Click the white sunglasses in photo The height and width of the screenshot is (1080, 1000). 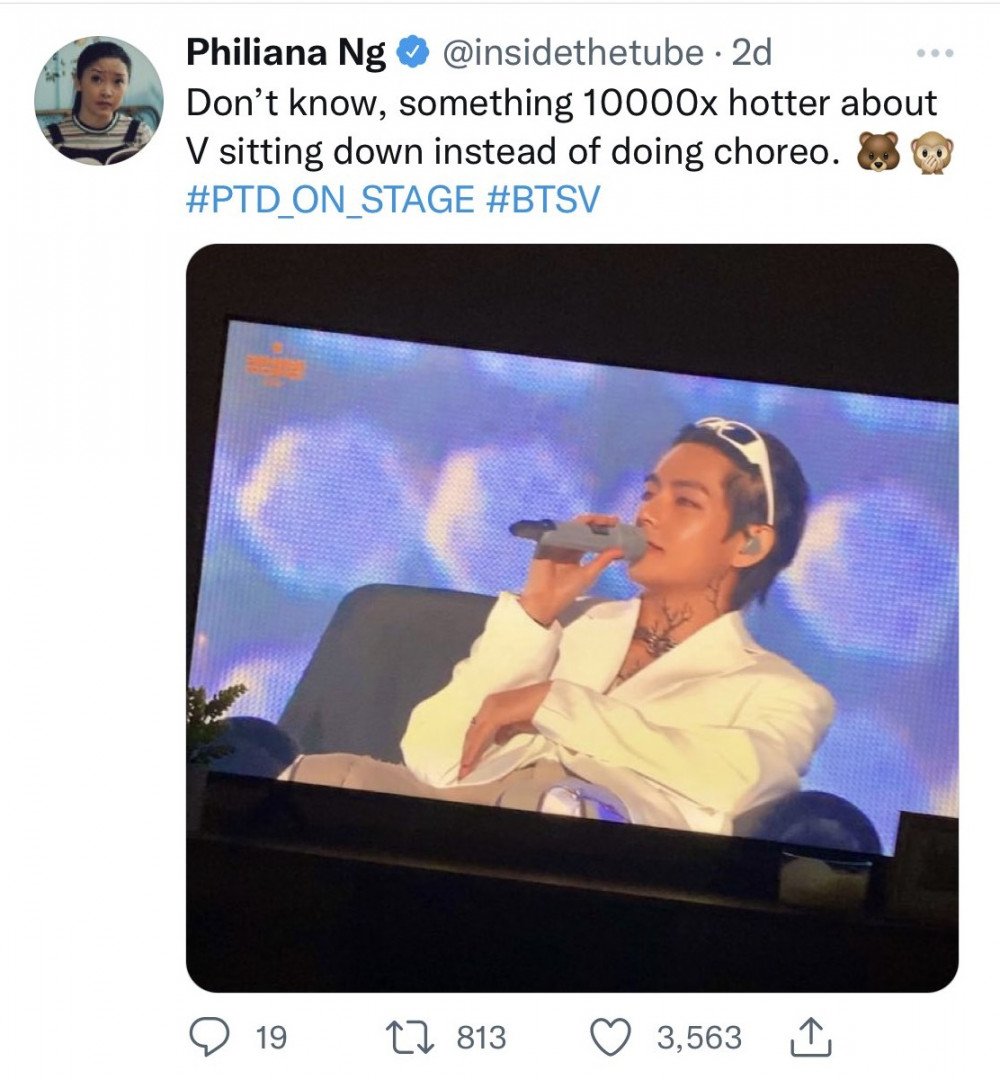click(738, 455)
